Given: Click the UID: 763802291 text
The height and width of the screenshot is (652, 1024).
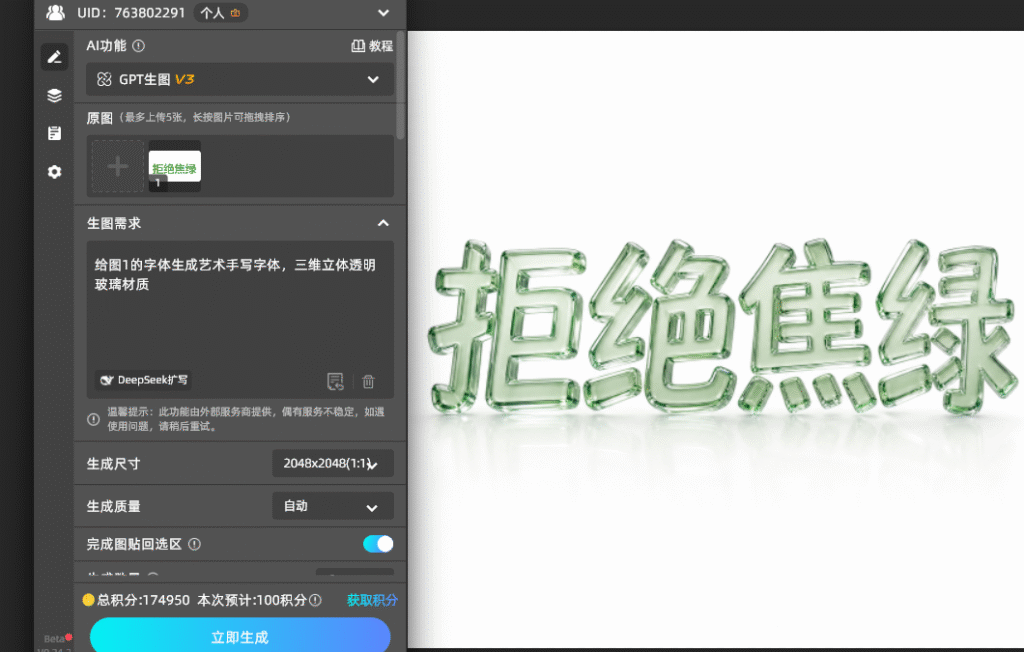Looking at the screenshot, I should [x=131, y=12].
